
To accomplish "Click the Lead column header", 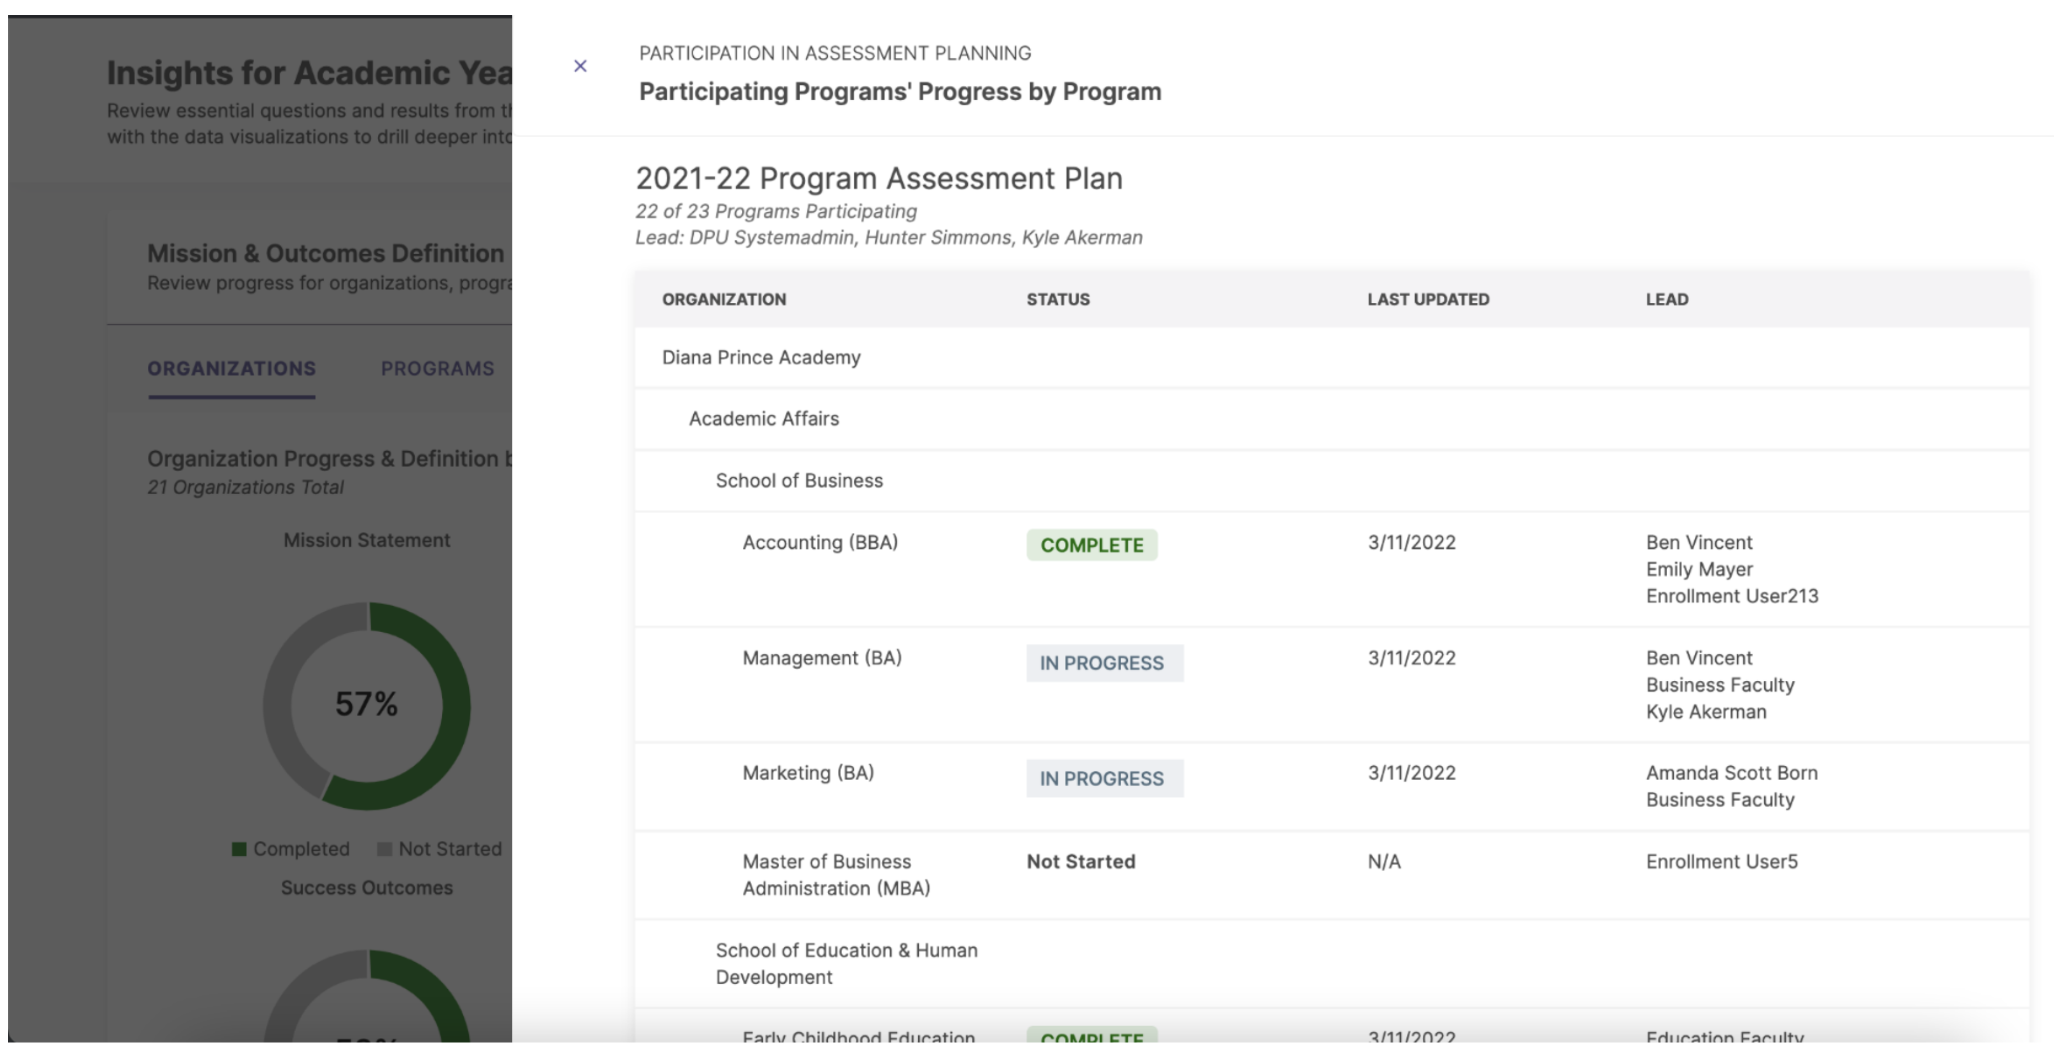I will tap(1667, 299).
